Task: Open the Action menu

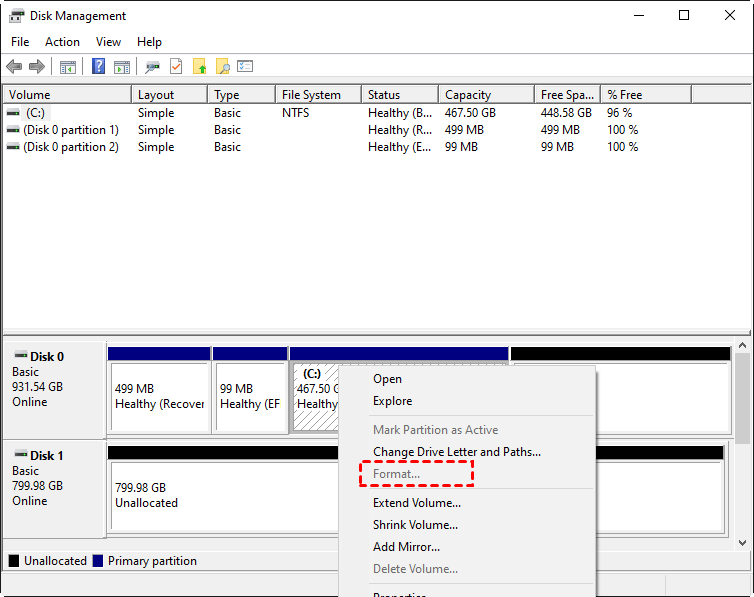Action: click(63, 42)
